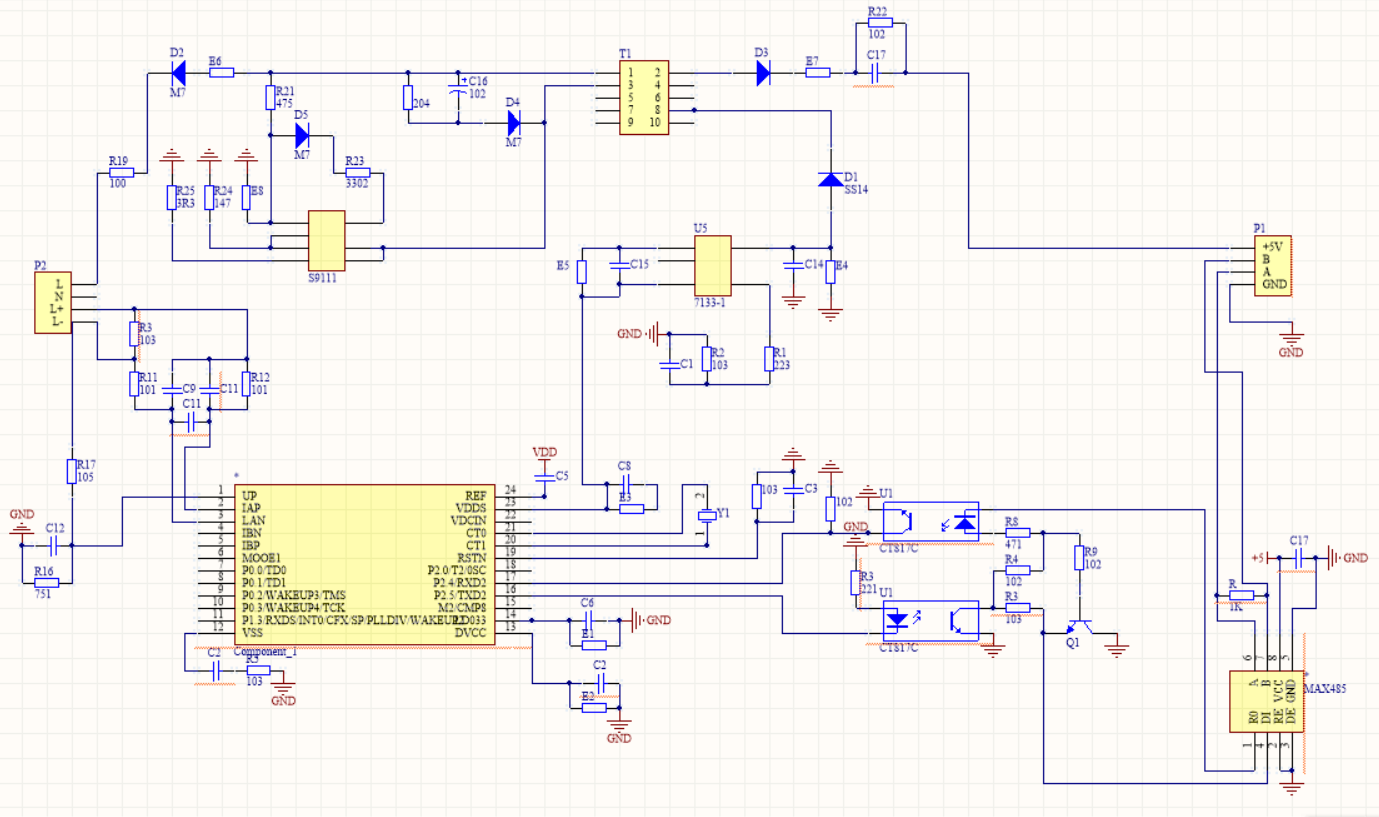This screenshot has height=817, width=1379.
Task: Click the "VDCIN" pin label
Action: (x=468, y=521)
